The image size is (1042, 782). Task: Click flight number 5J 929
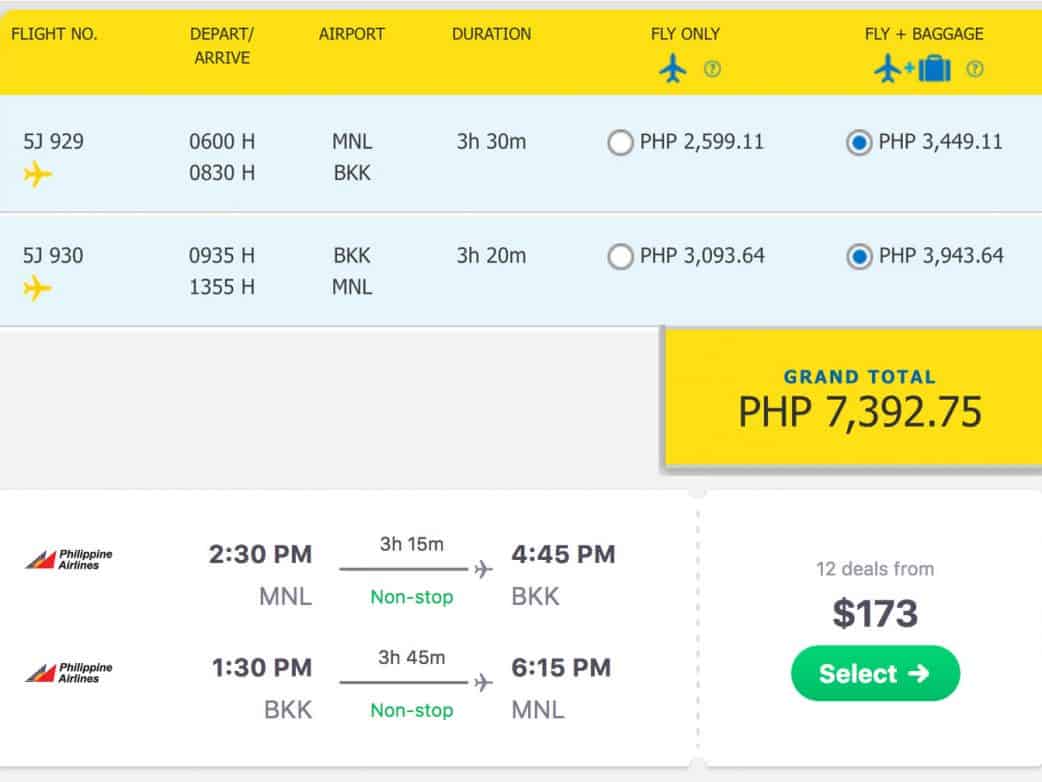click(54, 142)
